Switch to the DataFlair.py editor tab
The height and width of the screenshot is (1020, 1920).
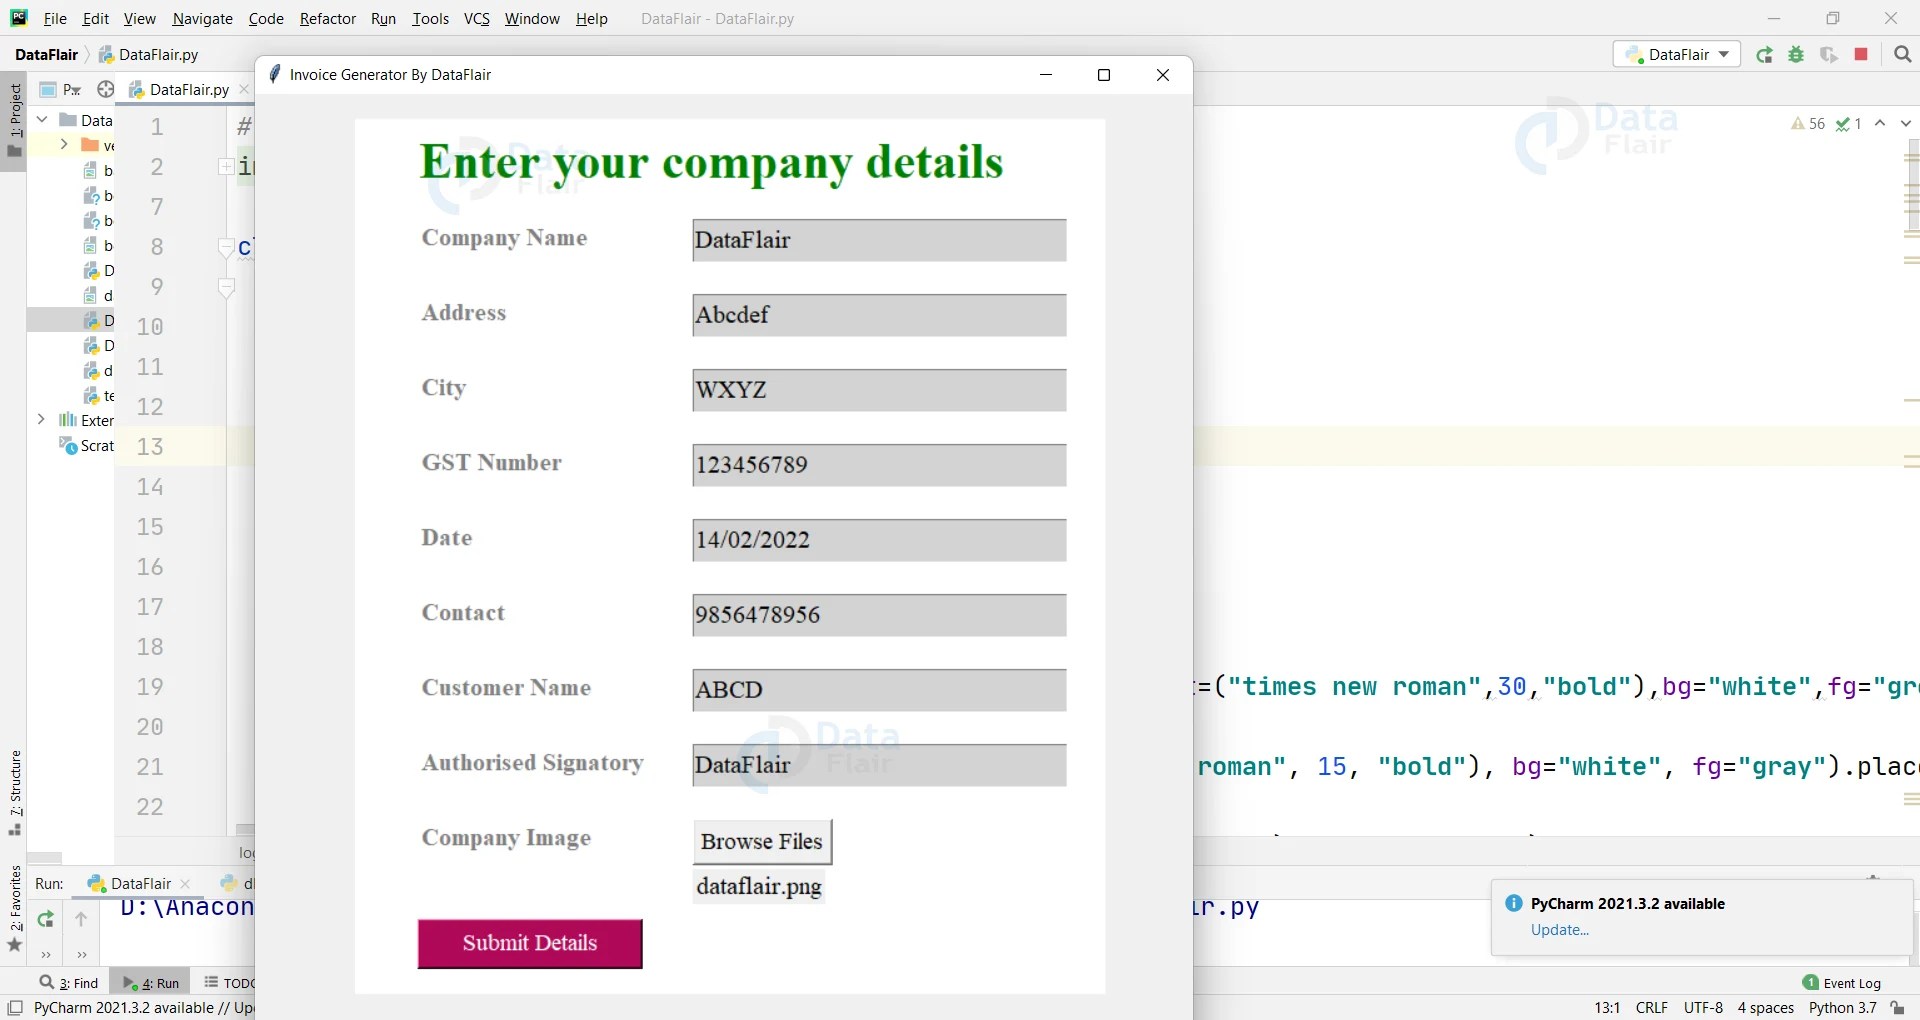(x=187, y=89)
